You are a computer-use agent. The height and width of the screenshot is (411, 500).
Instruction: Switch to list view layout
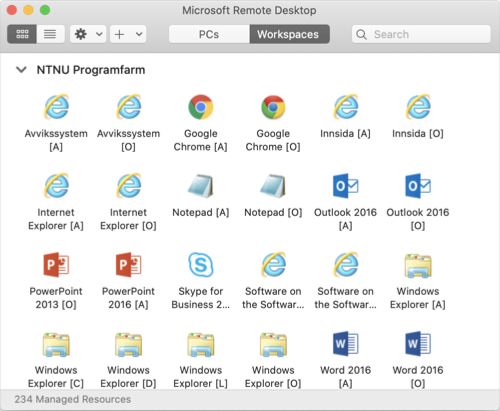[50, 34]
